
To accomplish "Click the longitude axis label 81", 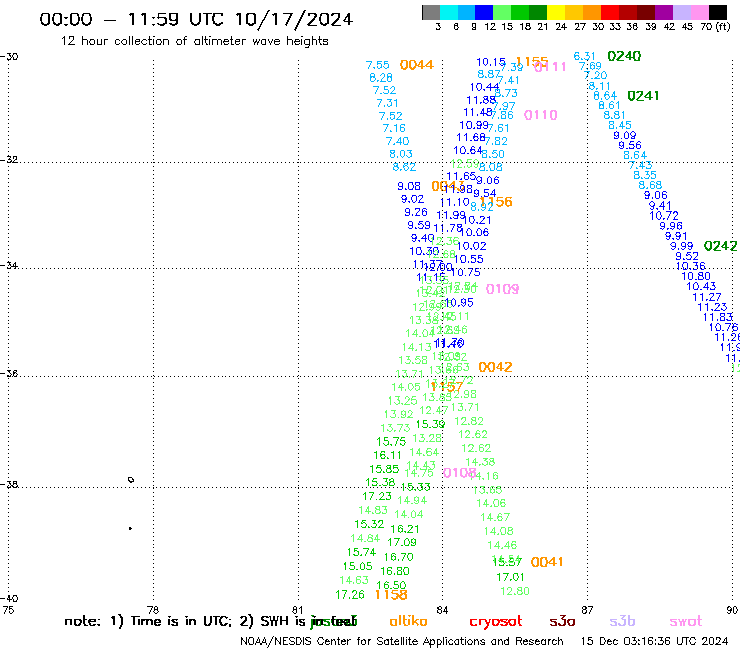I will 297,610.
